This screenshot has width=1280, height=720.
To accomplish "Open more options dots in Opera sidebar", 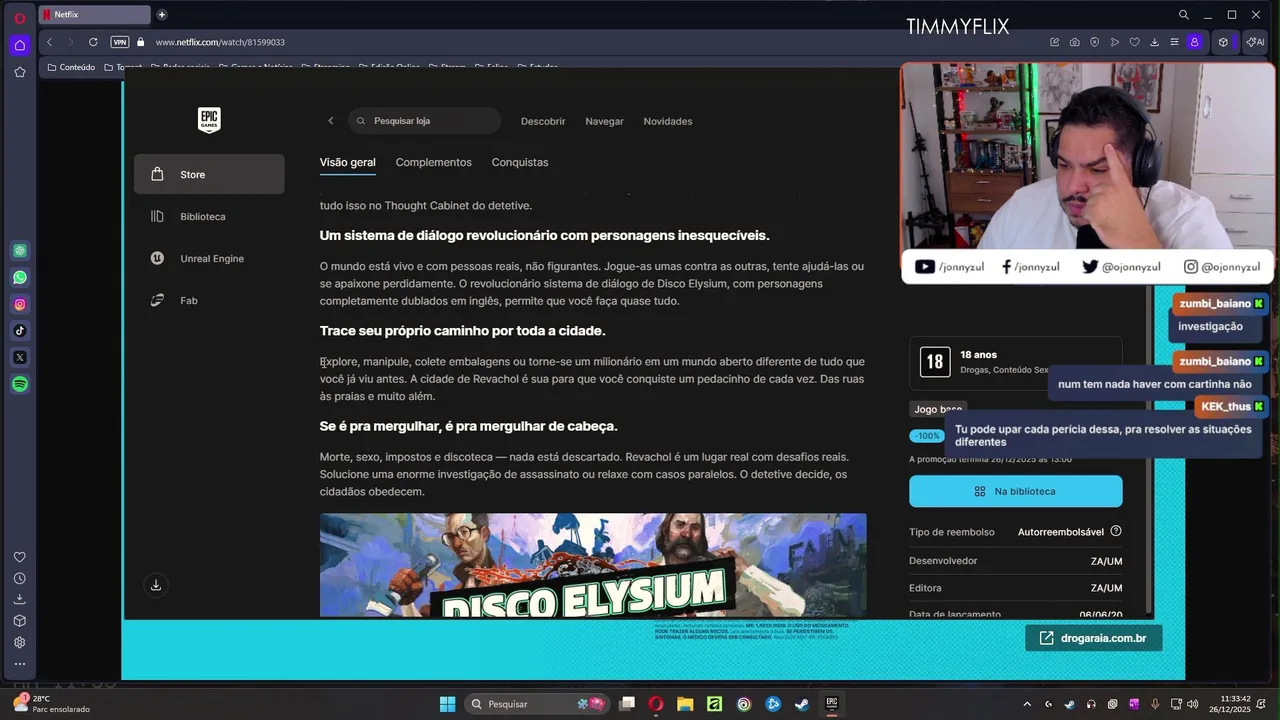I will (x=19, y=663).
